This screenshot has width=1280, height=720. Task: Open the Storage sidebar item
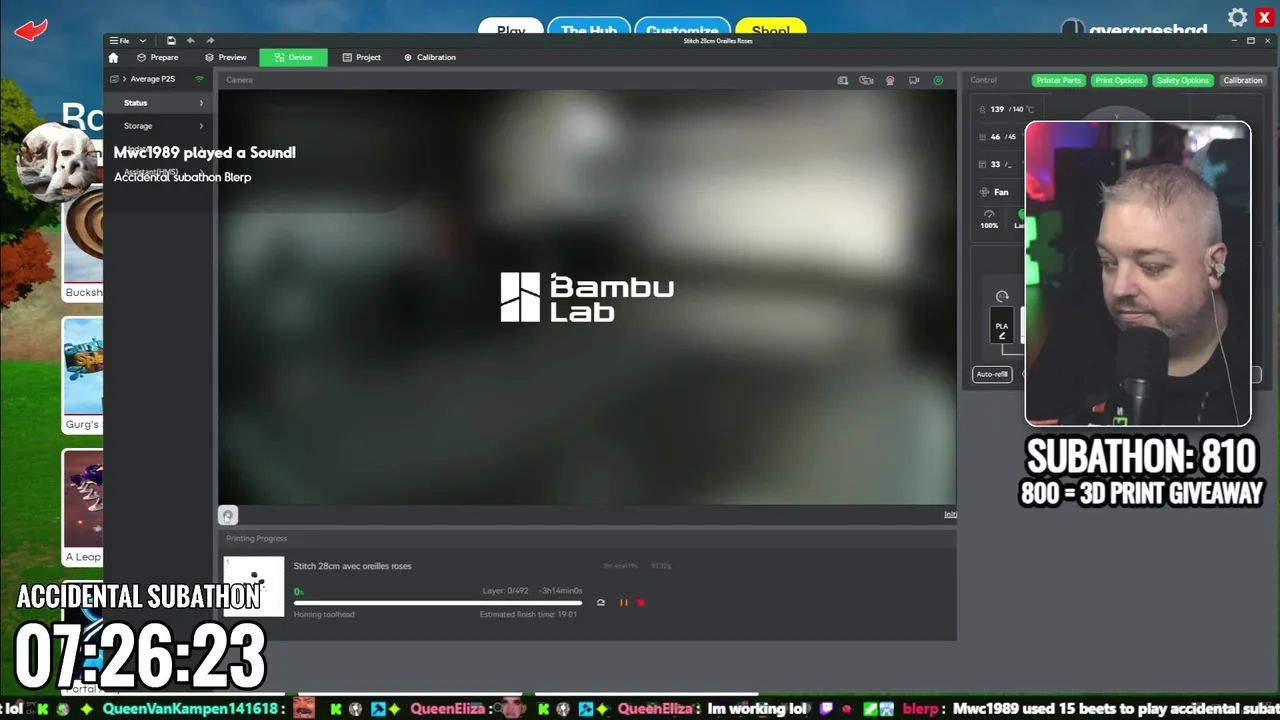click(x=160, y=126)
